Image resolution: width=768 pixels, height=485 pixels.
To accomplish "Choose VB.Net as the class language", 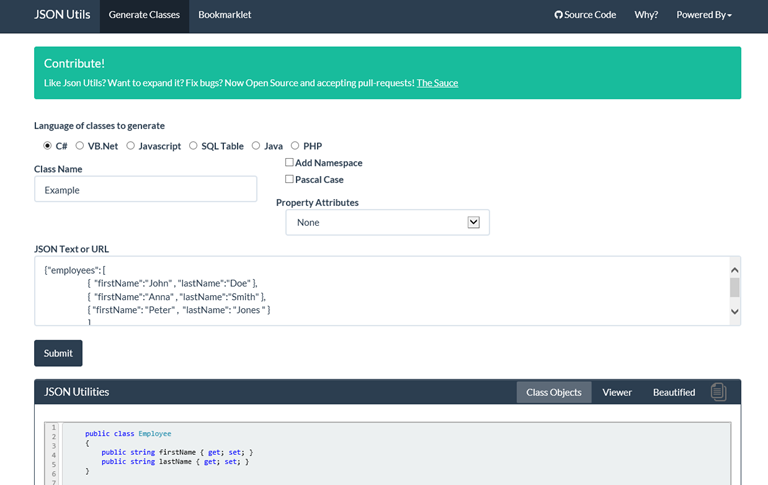I will (79, 146).
